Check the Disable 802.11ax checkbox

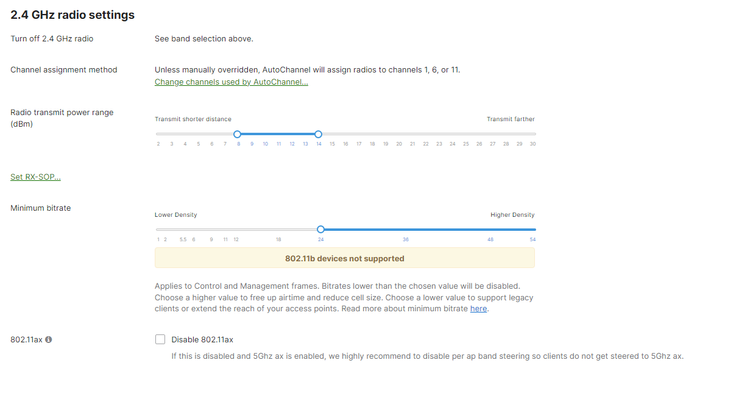click(160, 340)
